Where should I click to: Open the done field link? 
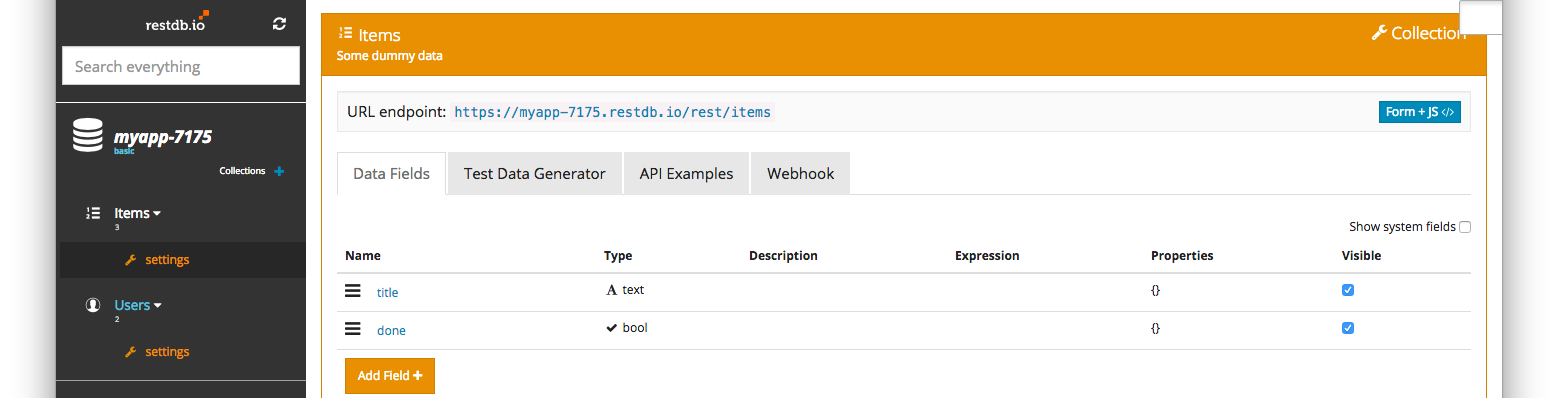391,330
